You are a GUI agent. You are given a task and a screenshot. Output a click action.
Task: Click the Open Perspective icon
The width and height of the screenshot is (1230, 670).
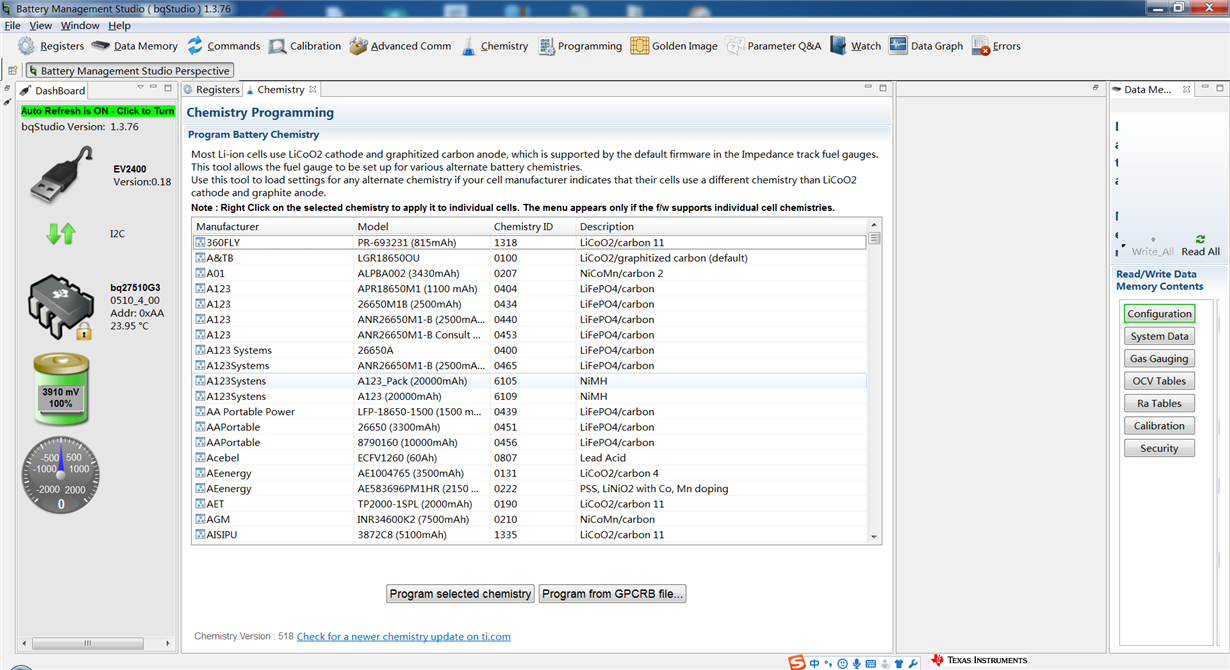point(12,71)
